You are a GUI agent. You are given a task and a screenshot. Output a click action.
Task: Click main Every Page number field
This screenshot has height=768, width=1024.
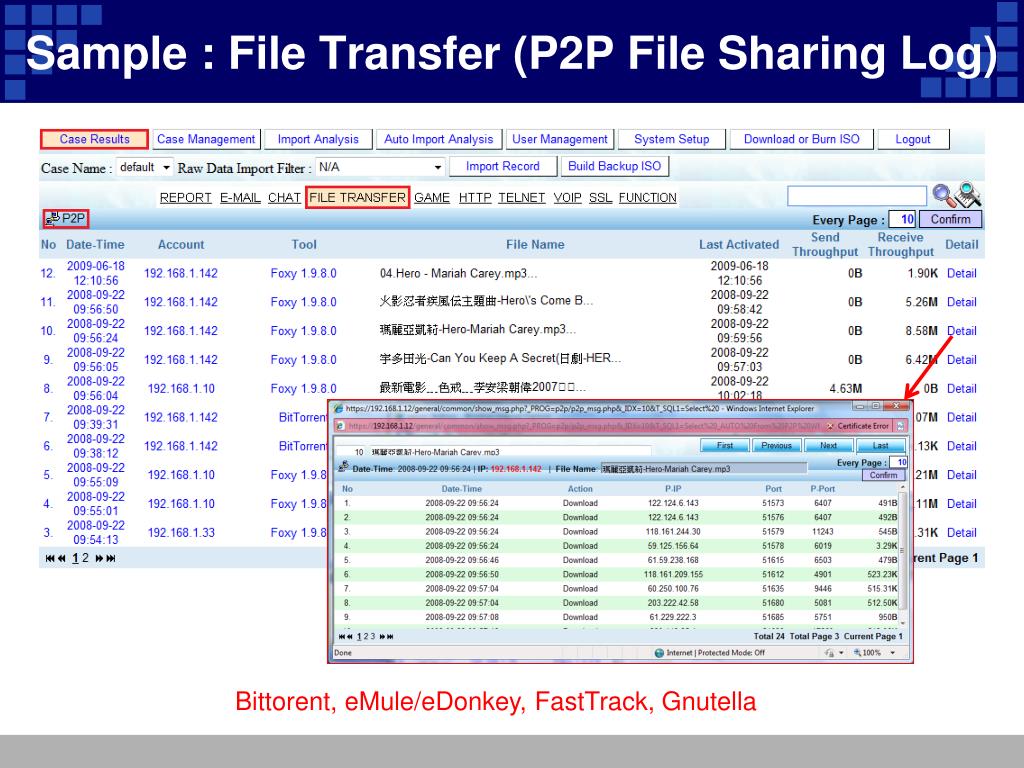point(903,219)
